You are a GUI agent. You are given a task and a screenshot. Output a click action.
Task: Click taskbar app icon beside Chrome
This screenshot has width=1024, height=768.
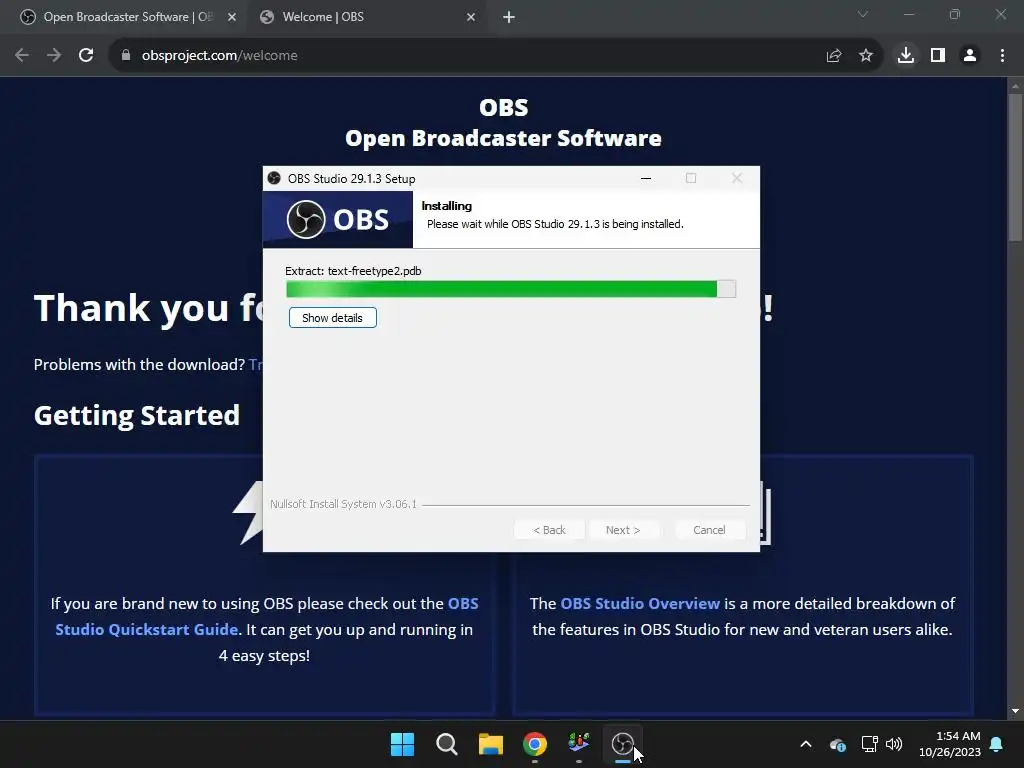579,743
